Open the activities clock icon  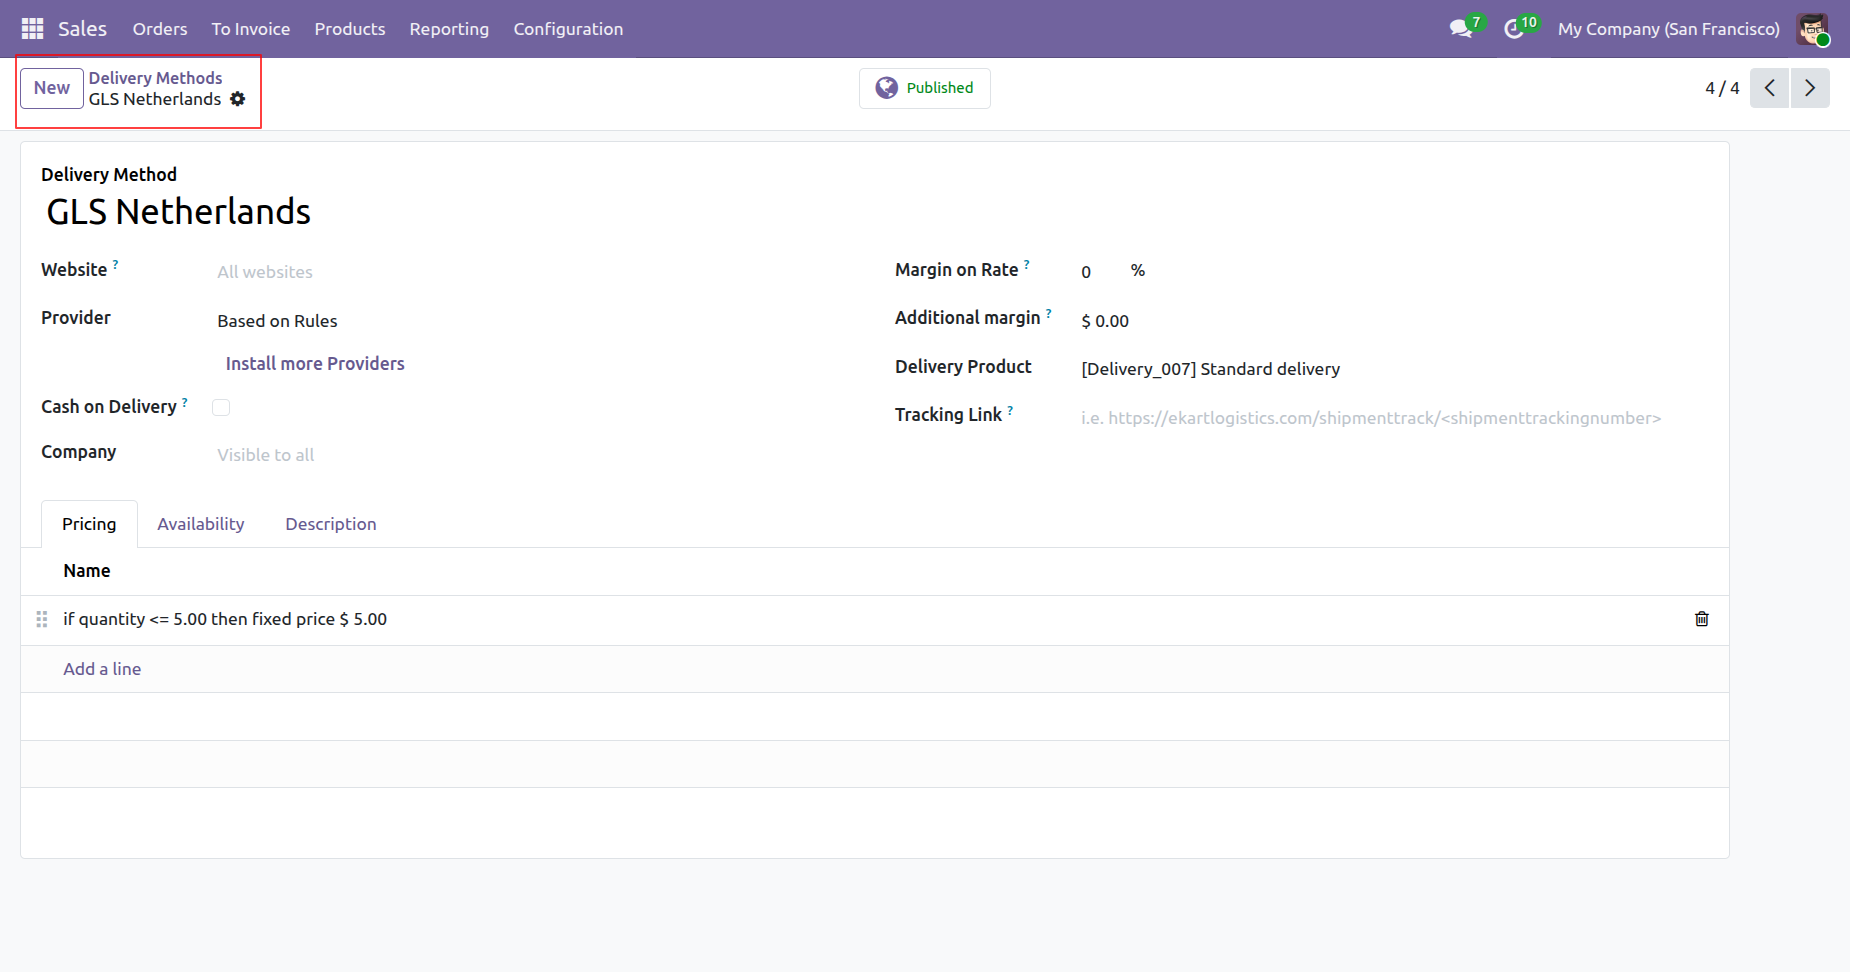point(1514,29)
